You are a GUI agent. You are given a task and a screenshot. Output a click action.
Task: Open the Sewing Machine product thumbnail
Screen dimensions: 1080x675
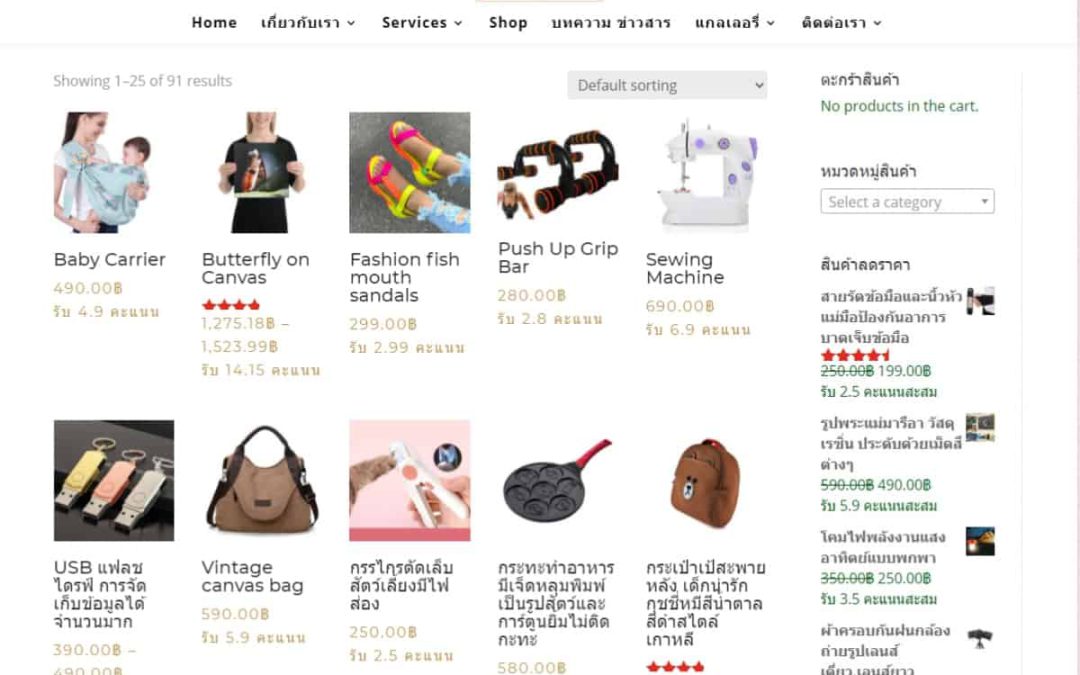coord(706,172)
